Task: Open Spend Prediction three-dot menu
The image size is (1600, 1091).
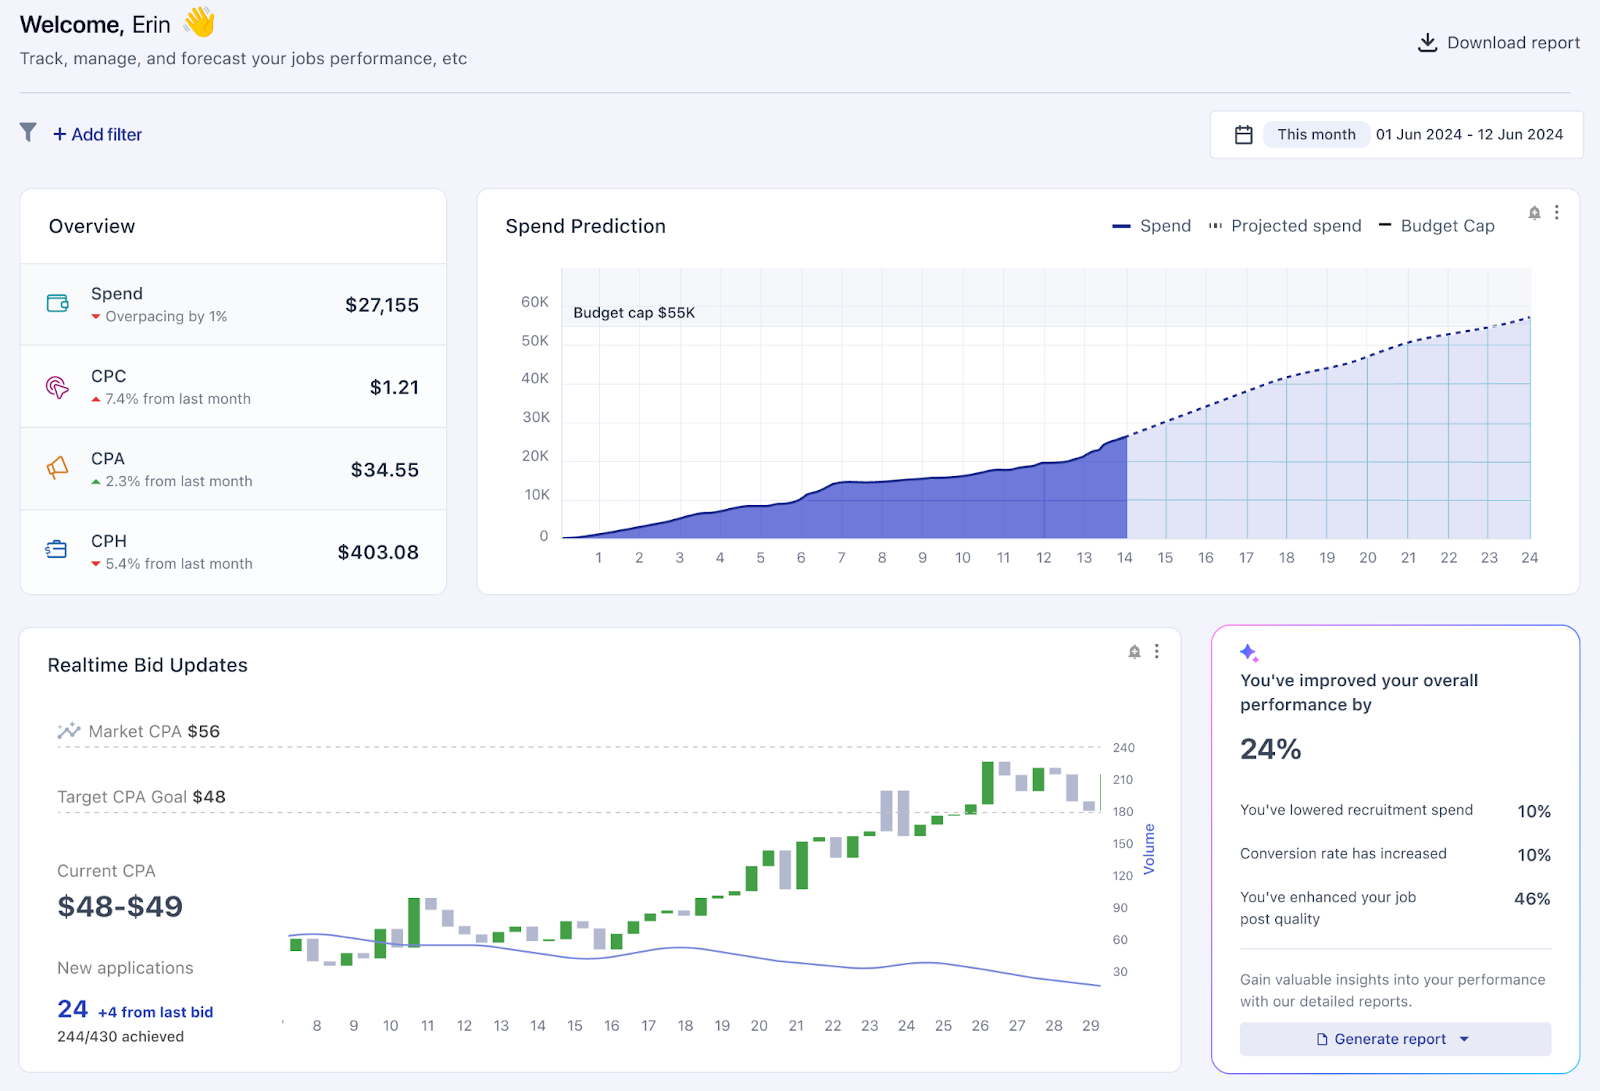Action: tap(1557, 213)
